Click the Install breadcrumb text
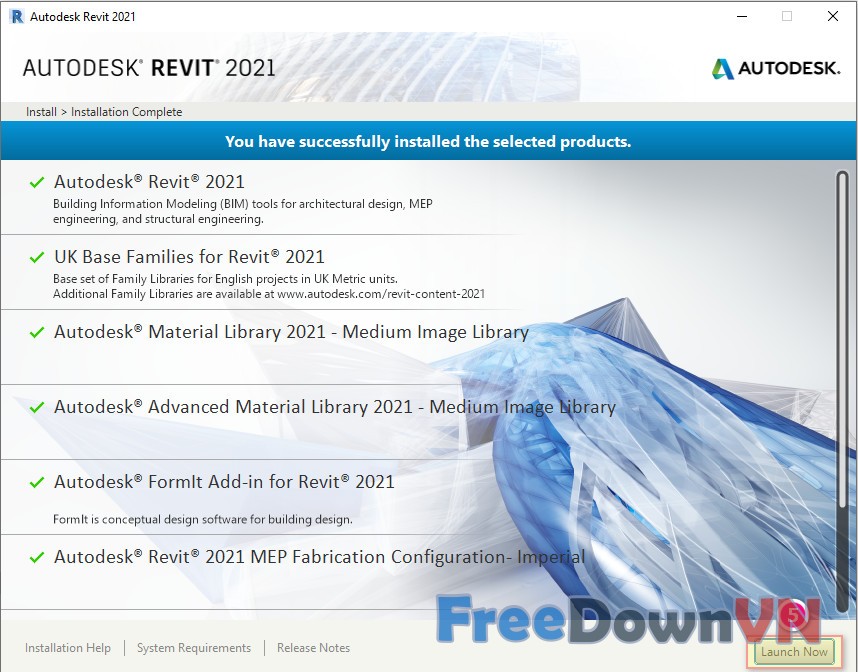The image size is (858, 672). point(41,112)
